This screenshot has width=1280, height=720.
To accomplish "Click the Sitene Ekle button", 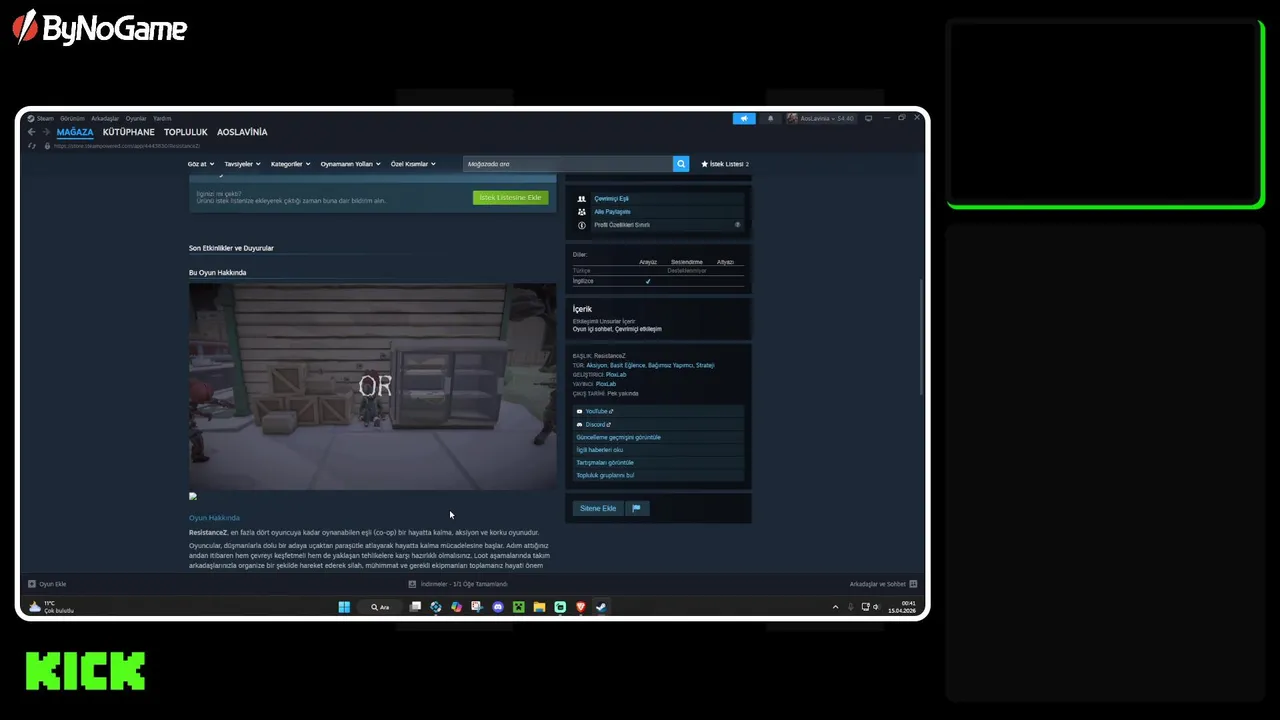I will (x=598, y=508).
